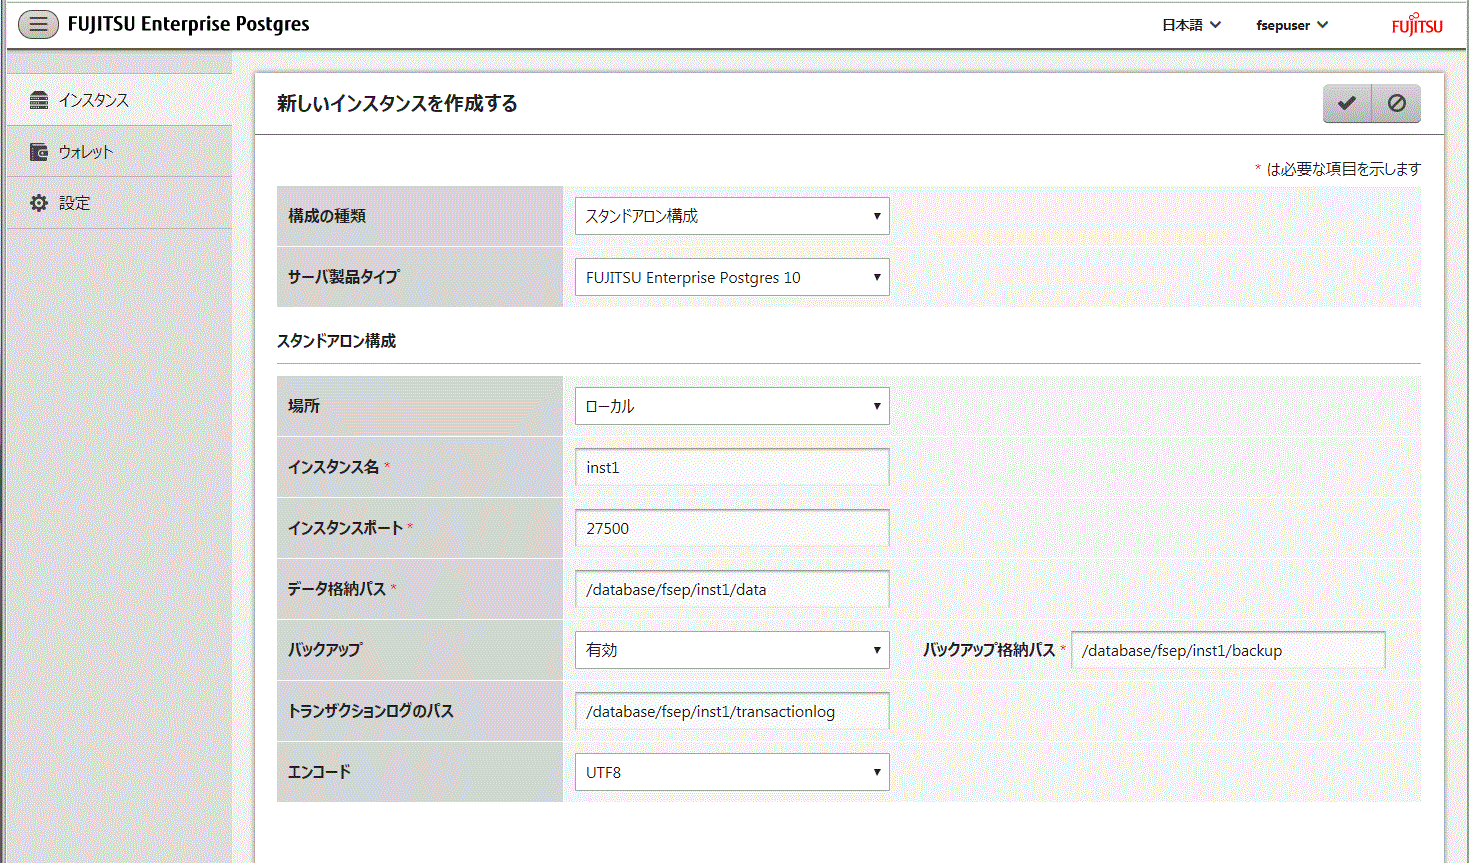Click the データ格納パス input field
This screenshot has height=863, width=1469.
[x=732, y=589]
